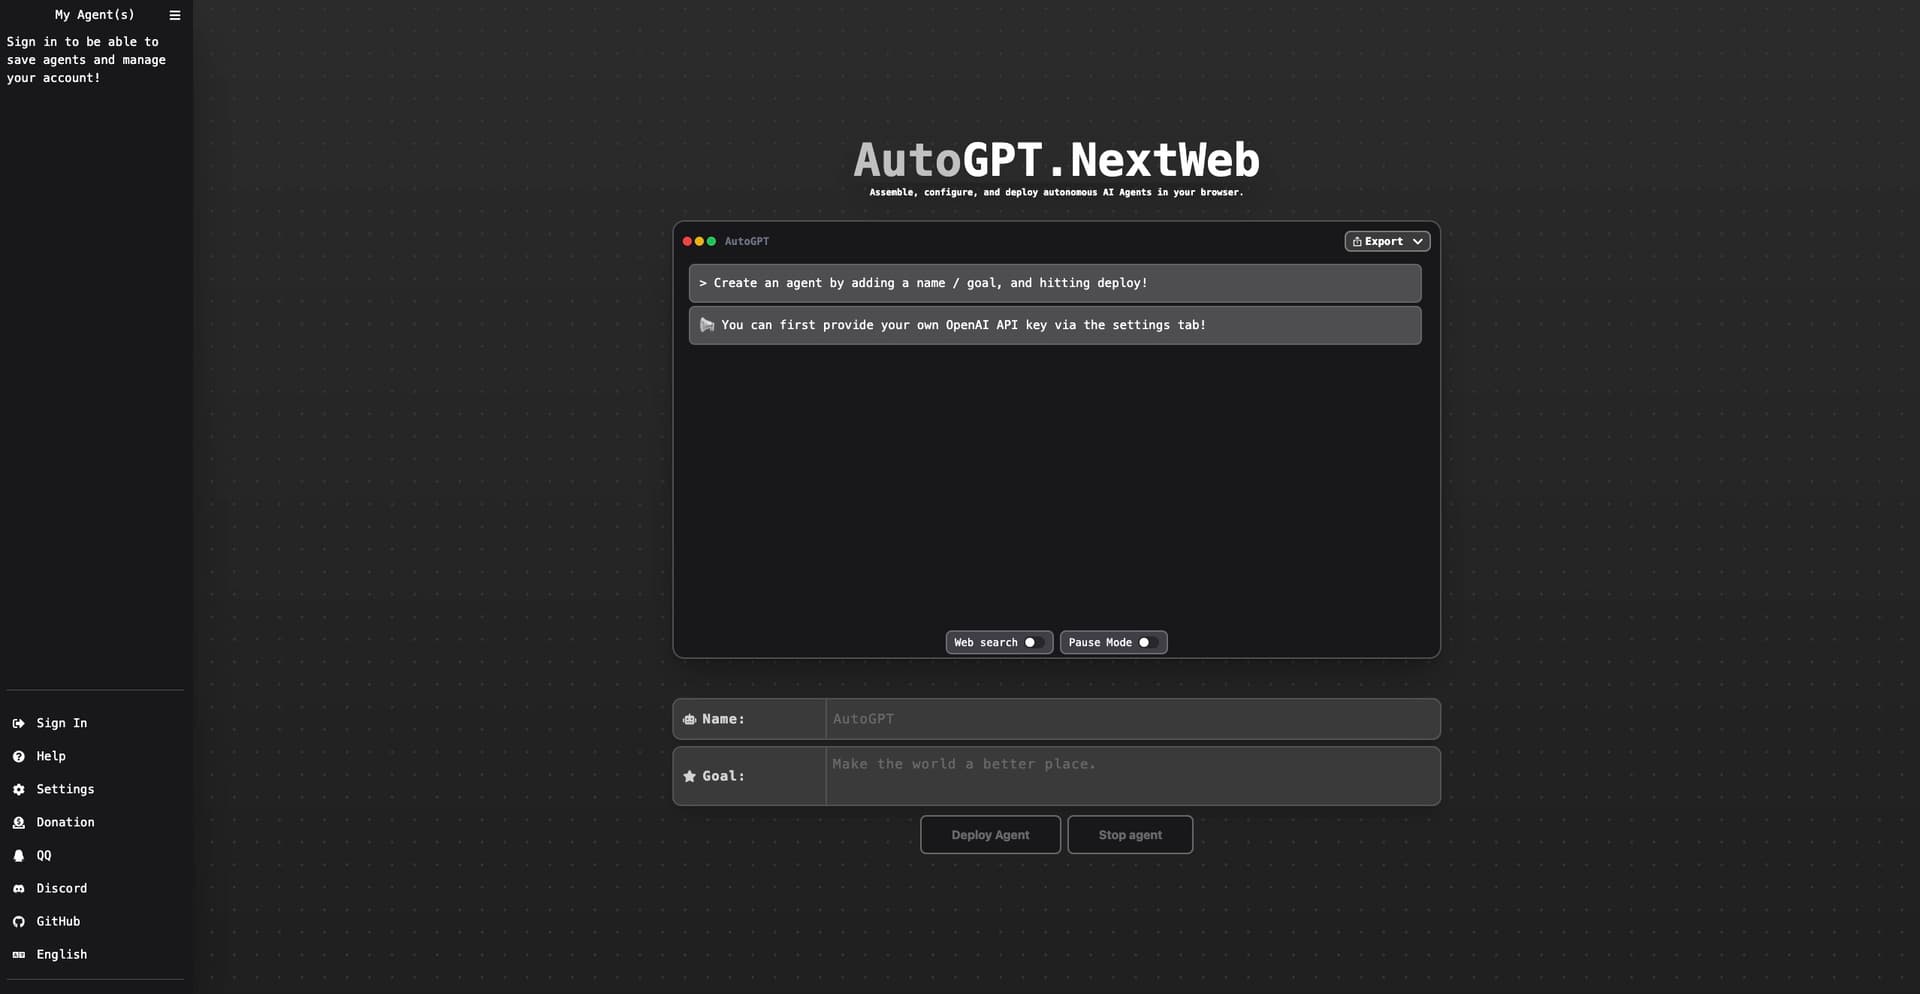Toggle the Pause Mode switch

coord(1149,642)
